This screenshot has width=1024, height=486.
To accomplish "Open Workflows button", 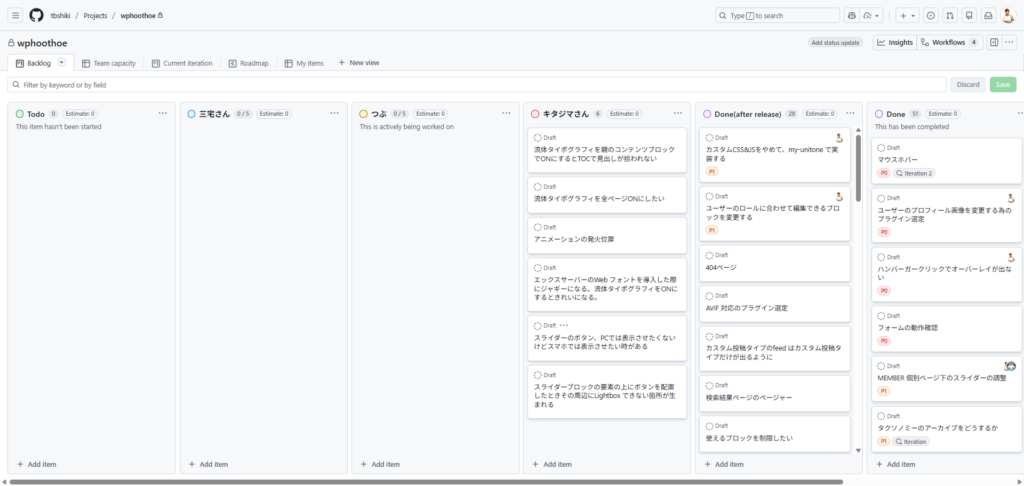I will click(x=950, y=42).
